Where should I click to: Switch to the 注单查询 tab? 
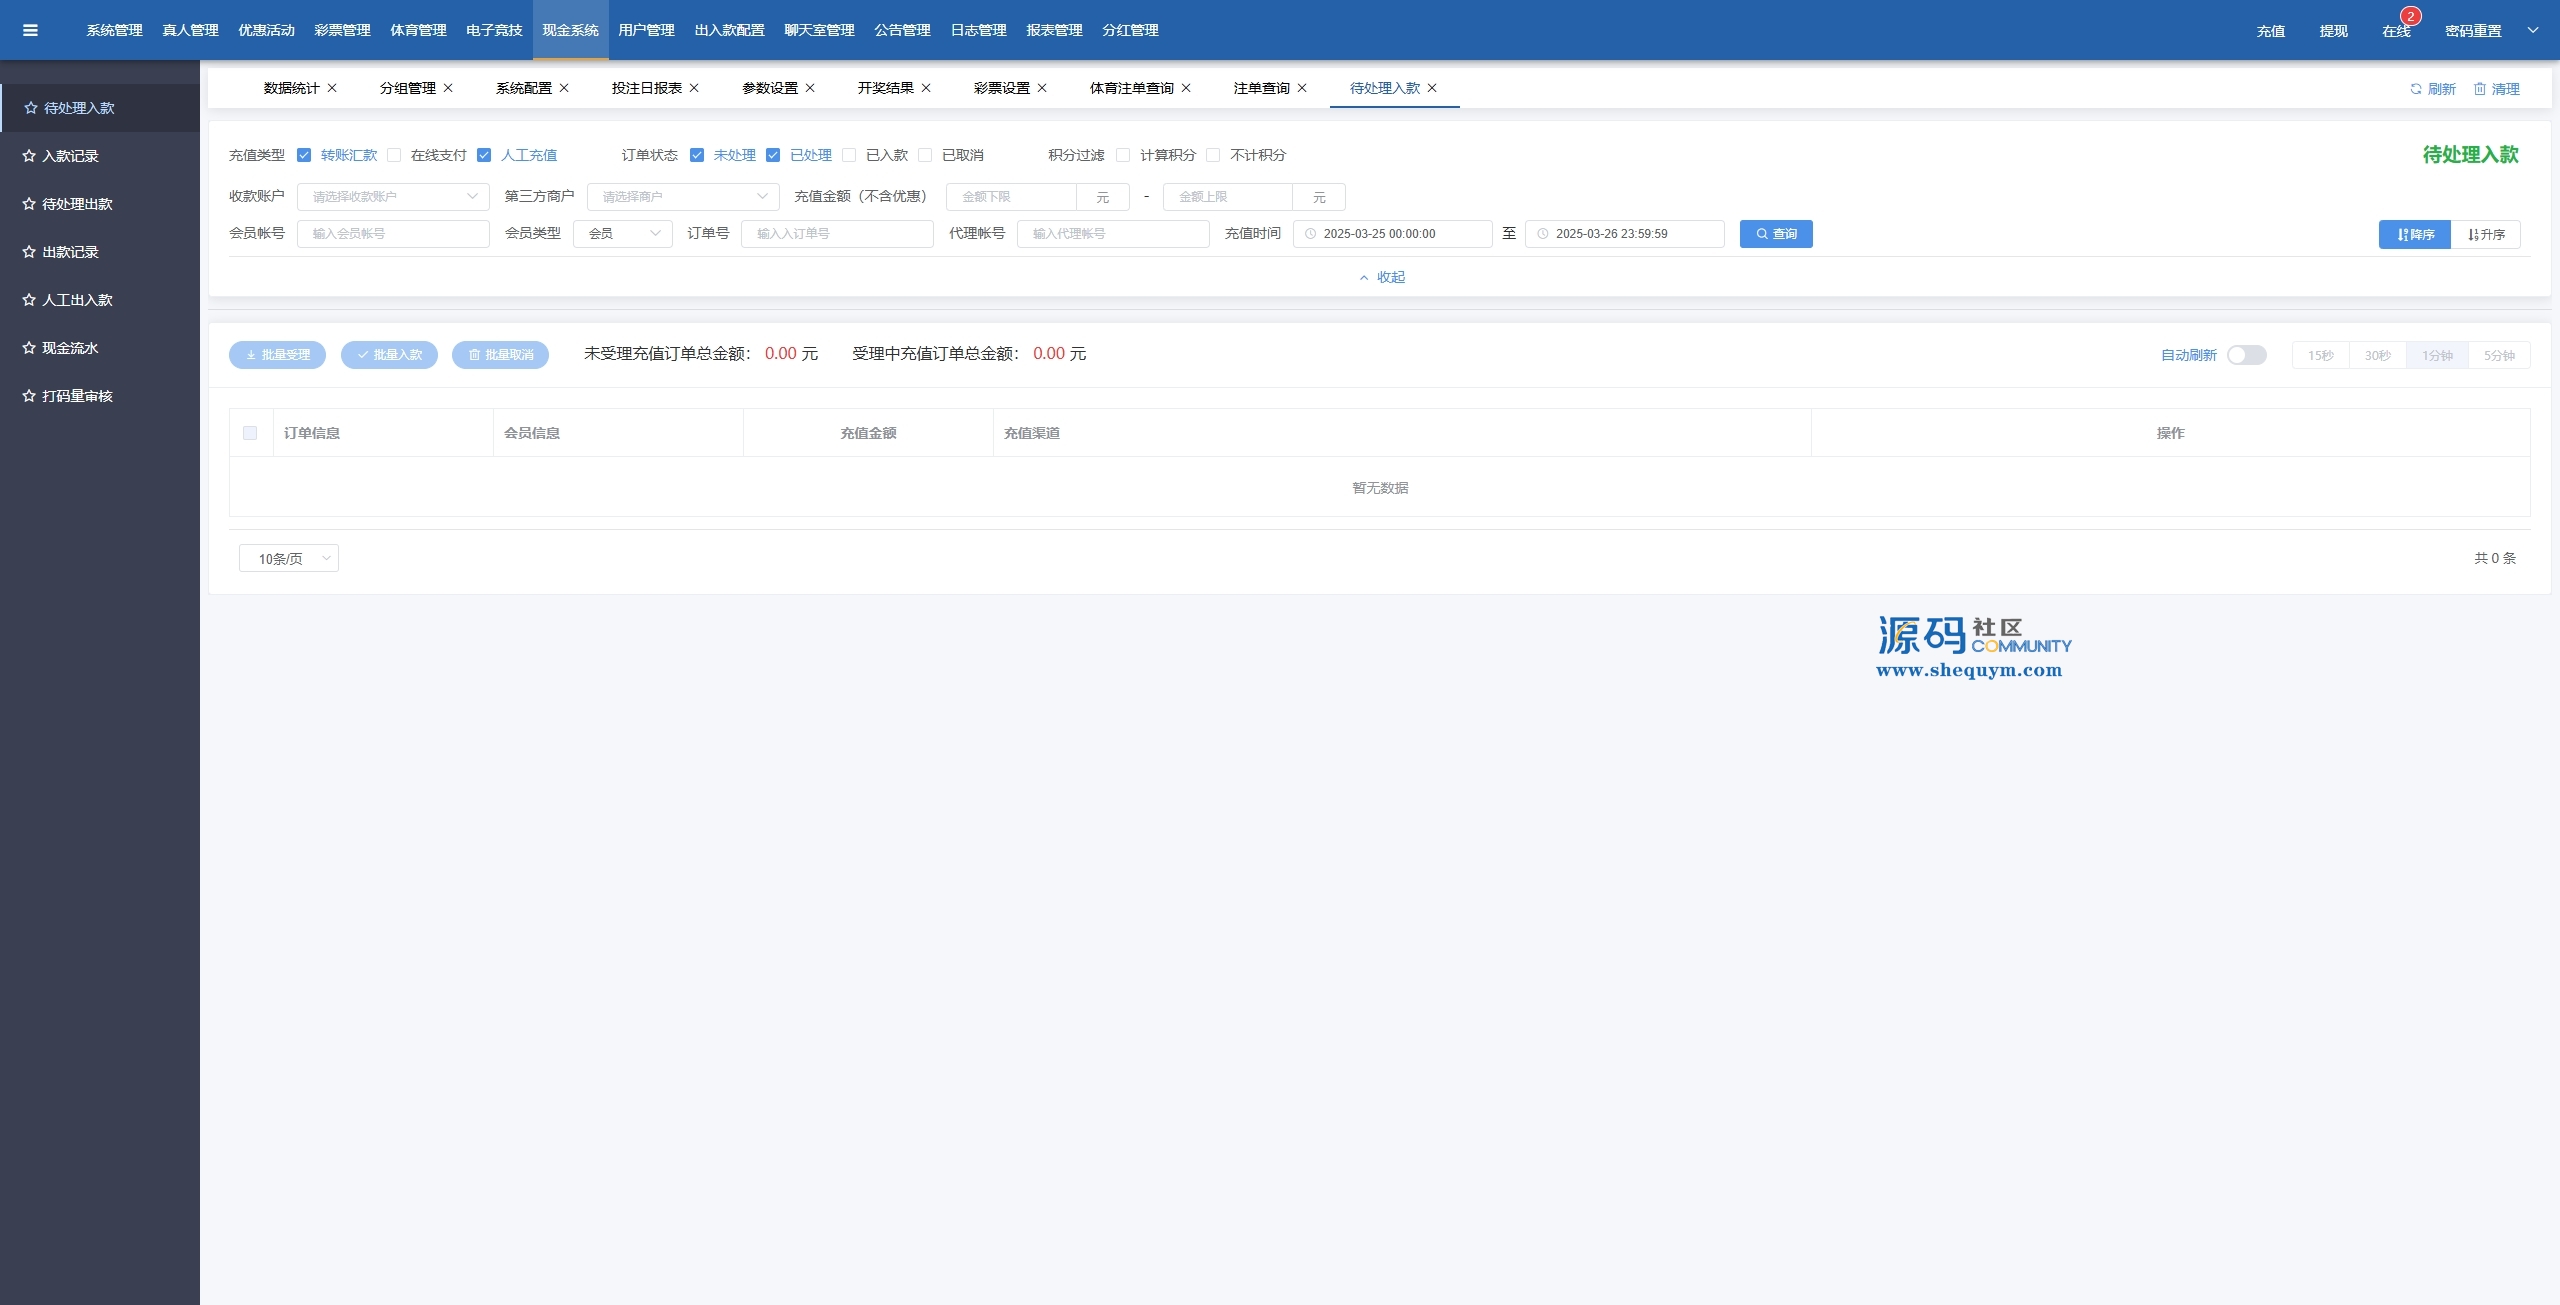tap(1261, 88)
